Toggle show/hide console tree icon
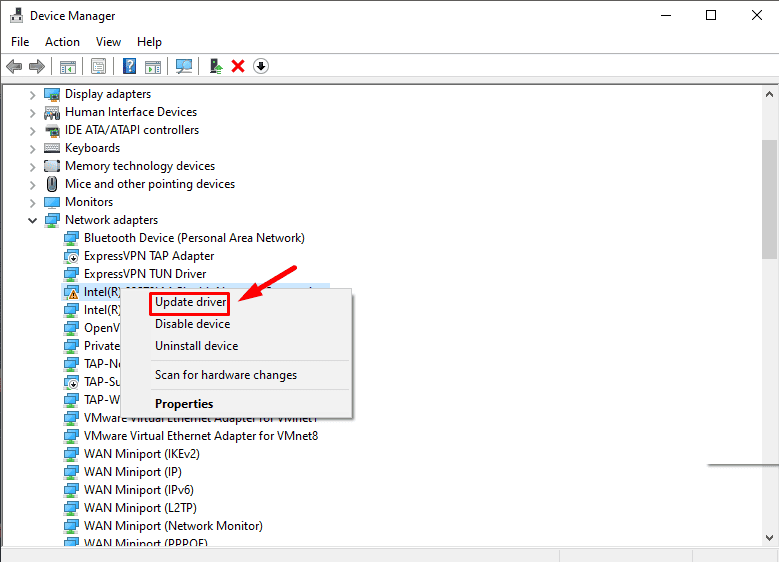Viewport: 779px width, 562px height. (68, 66)
